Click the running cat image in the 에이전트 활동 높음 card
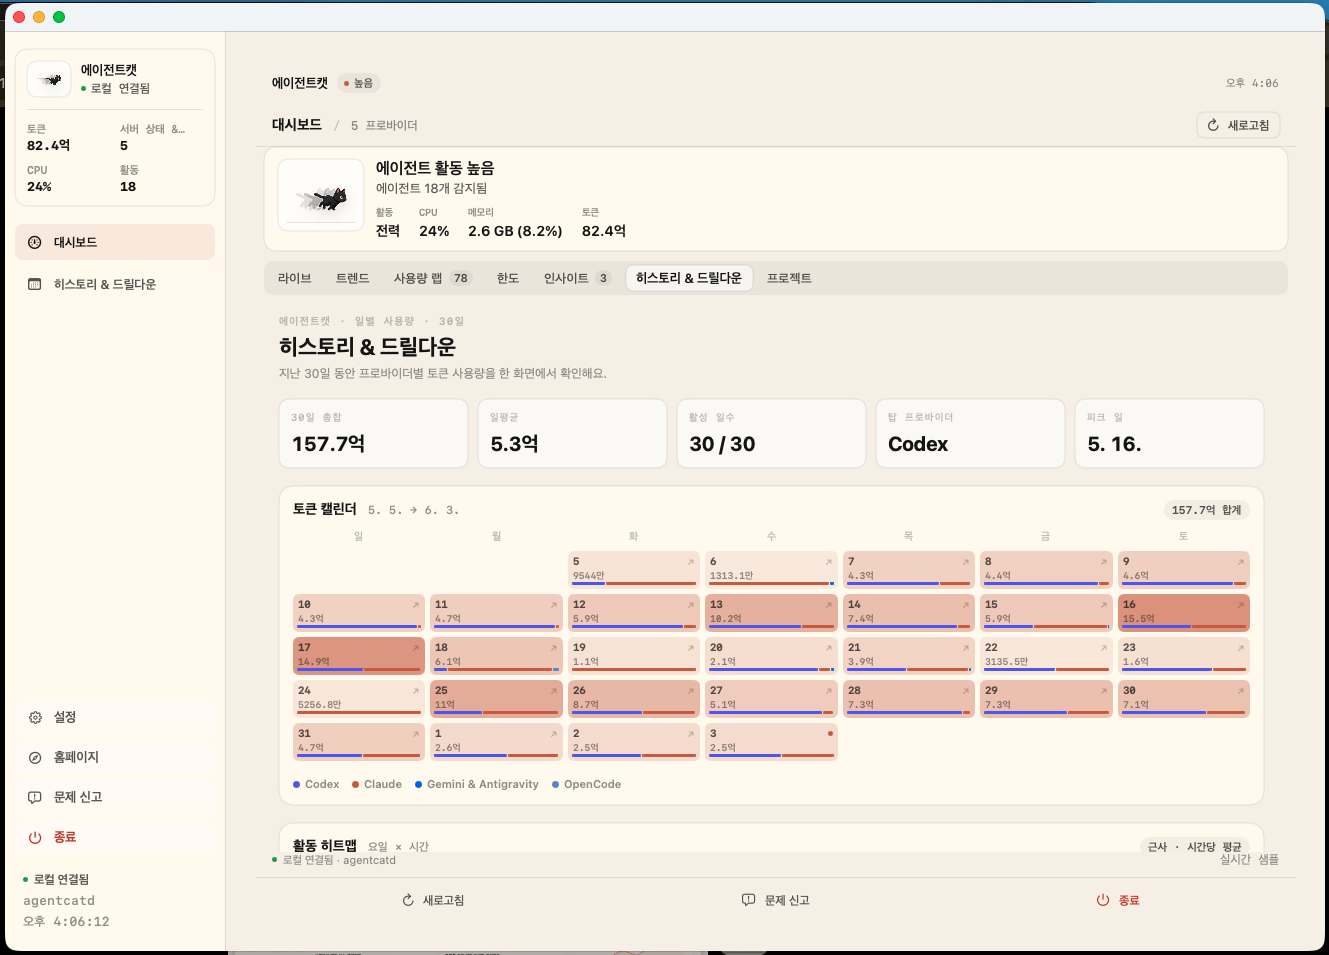This screenshot has height=955, width=1329. (x=321, y=195)
